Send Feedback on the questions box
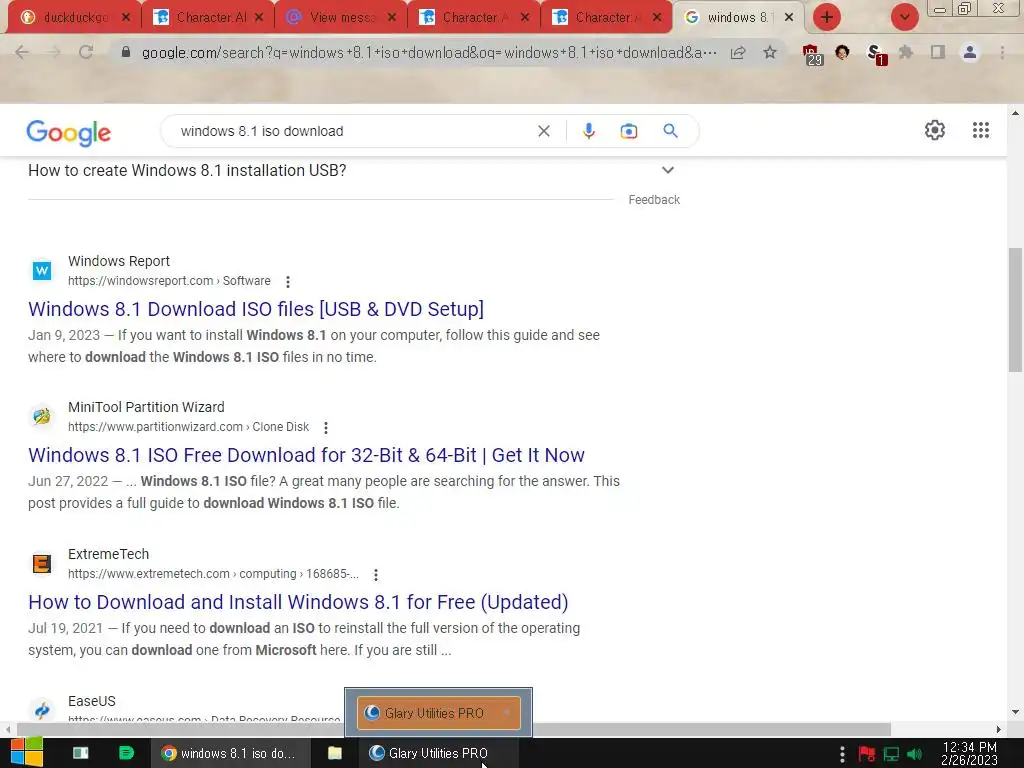The height and width of the screenshot is (768, 1024). click(654, 200)
